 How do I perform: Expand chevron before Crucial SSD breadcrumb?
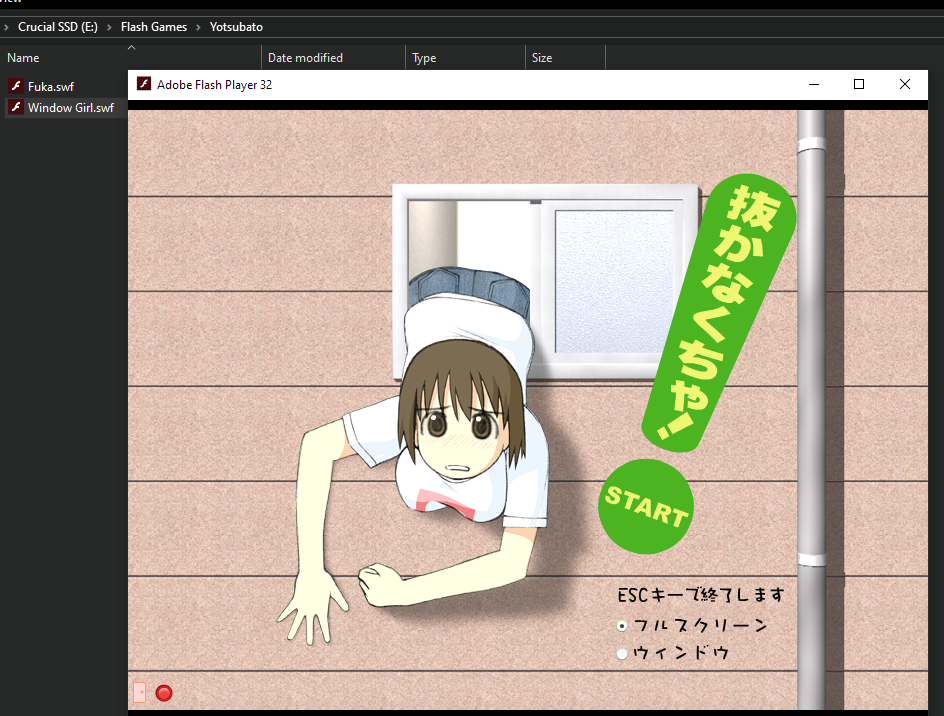[6, 27]
